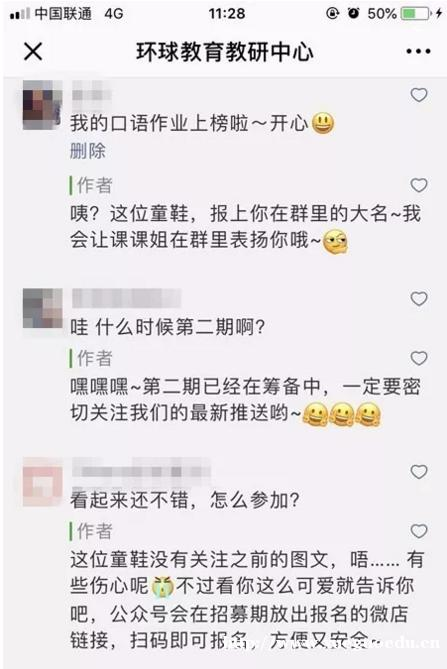Tap the 删除 link under first comment

pyautogui.click(x=88, y=151)
